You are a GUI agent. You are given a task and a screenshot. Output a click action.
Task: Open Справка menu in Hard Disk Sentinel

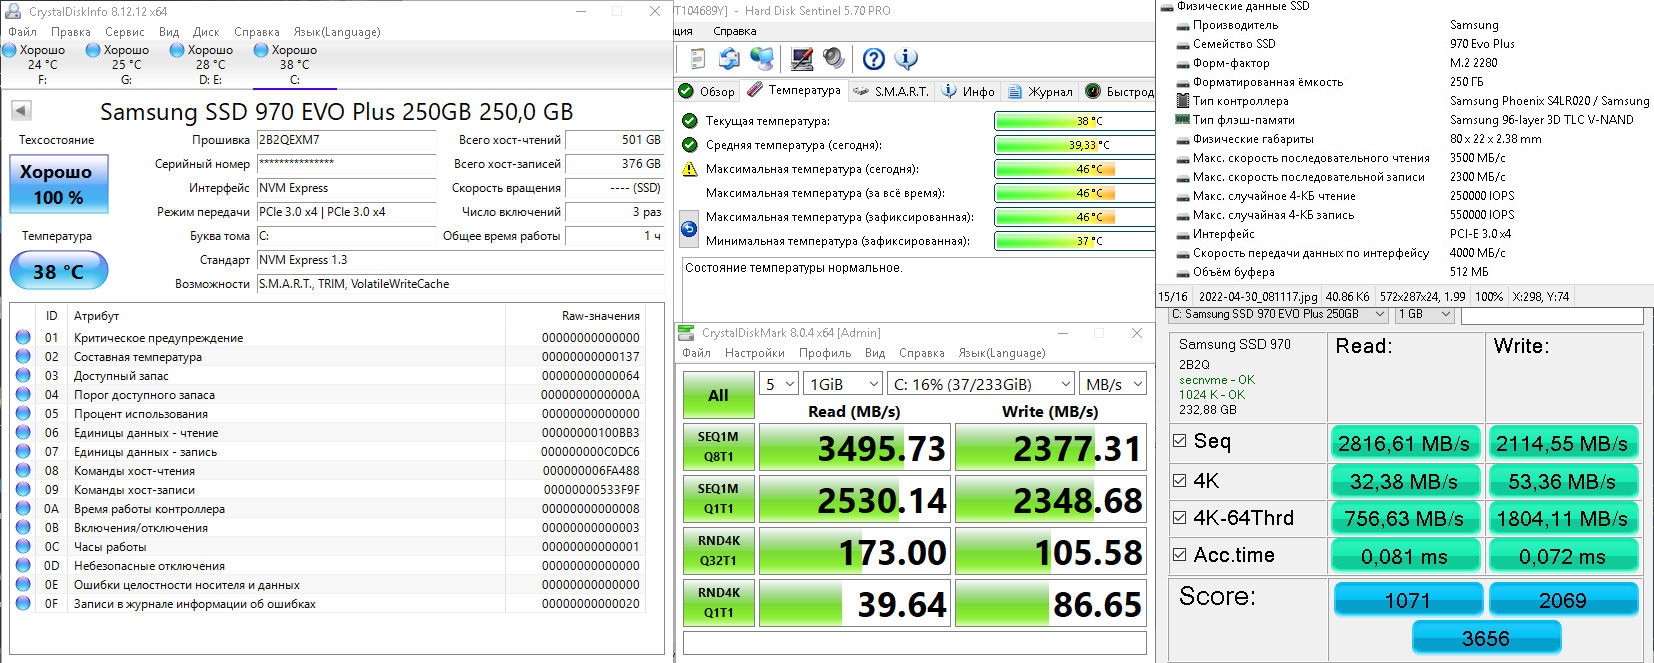point(735,31)
